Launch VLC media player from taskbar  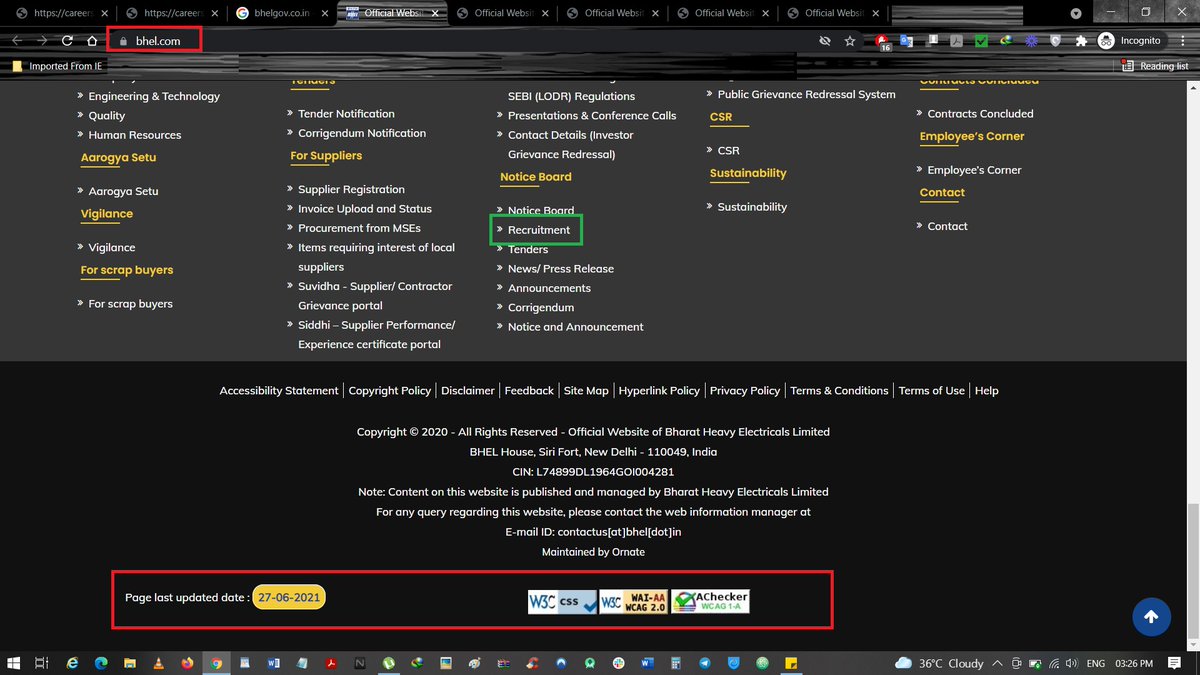(x=158, y=663)
